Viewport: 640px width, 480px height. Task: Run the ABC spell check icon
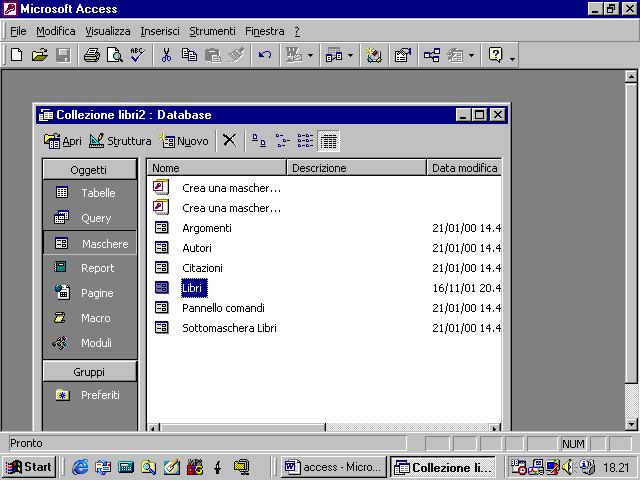click(138, 55)
